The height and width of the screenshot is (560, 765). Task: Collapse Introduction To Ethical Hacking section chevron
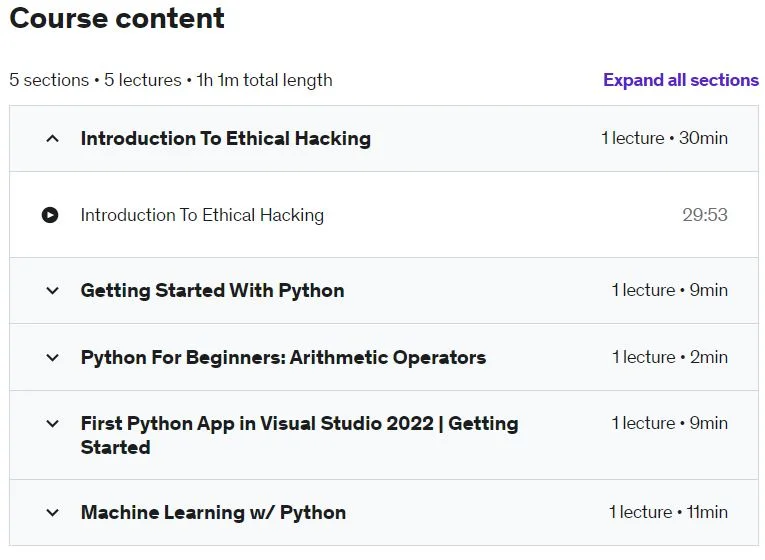(x=52, y=139)
